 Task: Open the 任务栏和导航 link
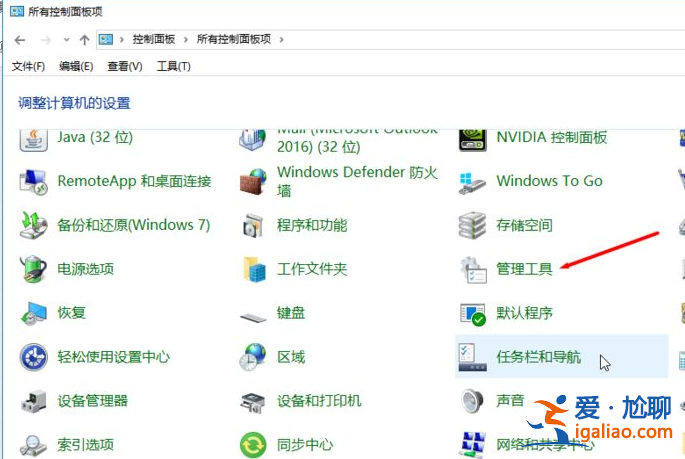point(539,357)
